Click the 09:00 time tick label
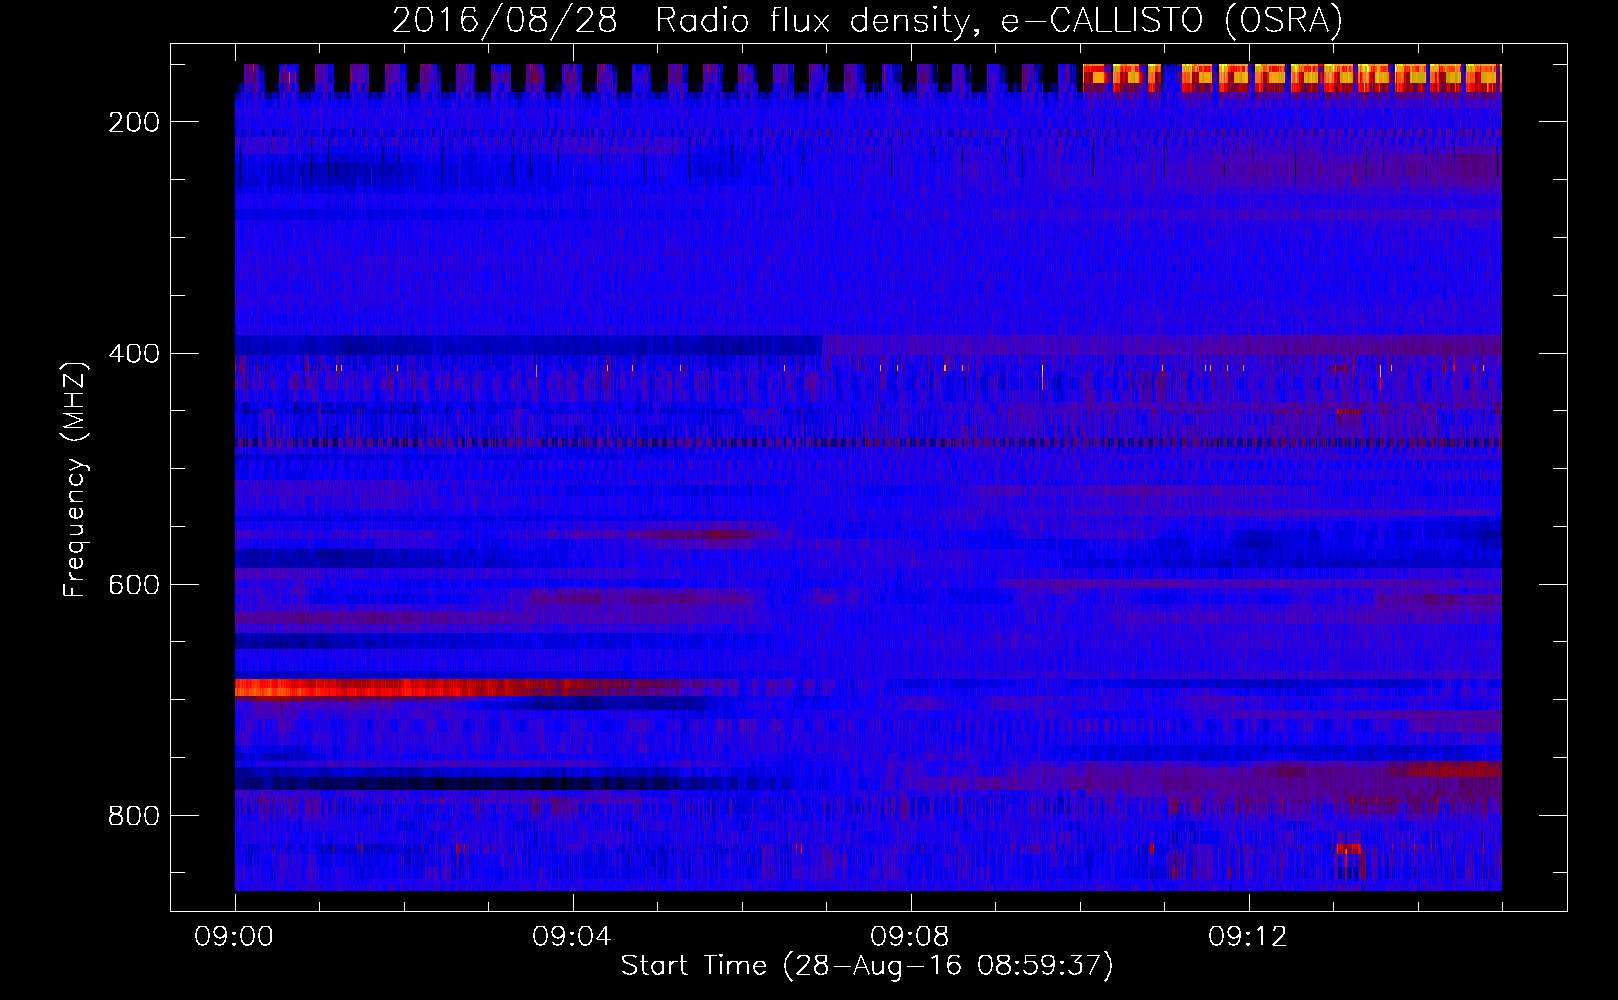 pos(235,937)
